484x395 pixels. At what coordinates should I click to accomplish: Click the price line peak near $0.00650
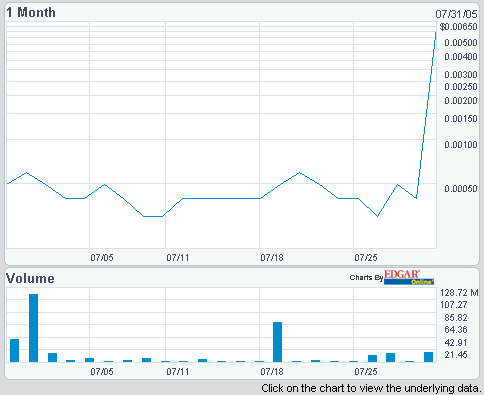click(435, 32)
